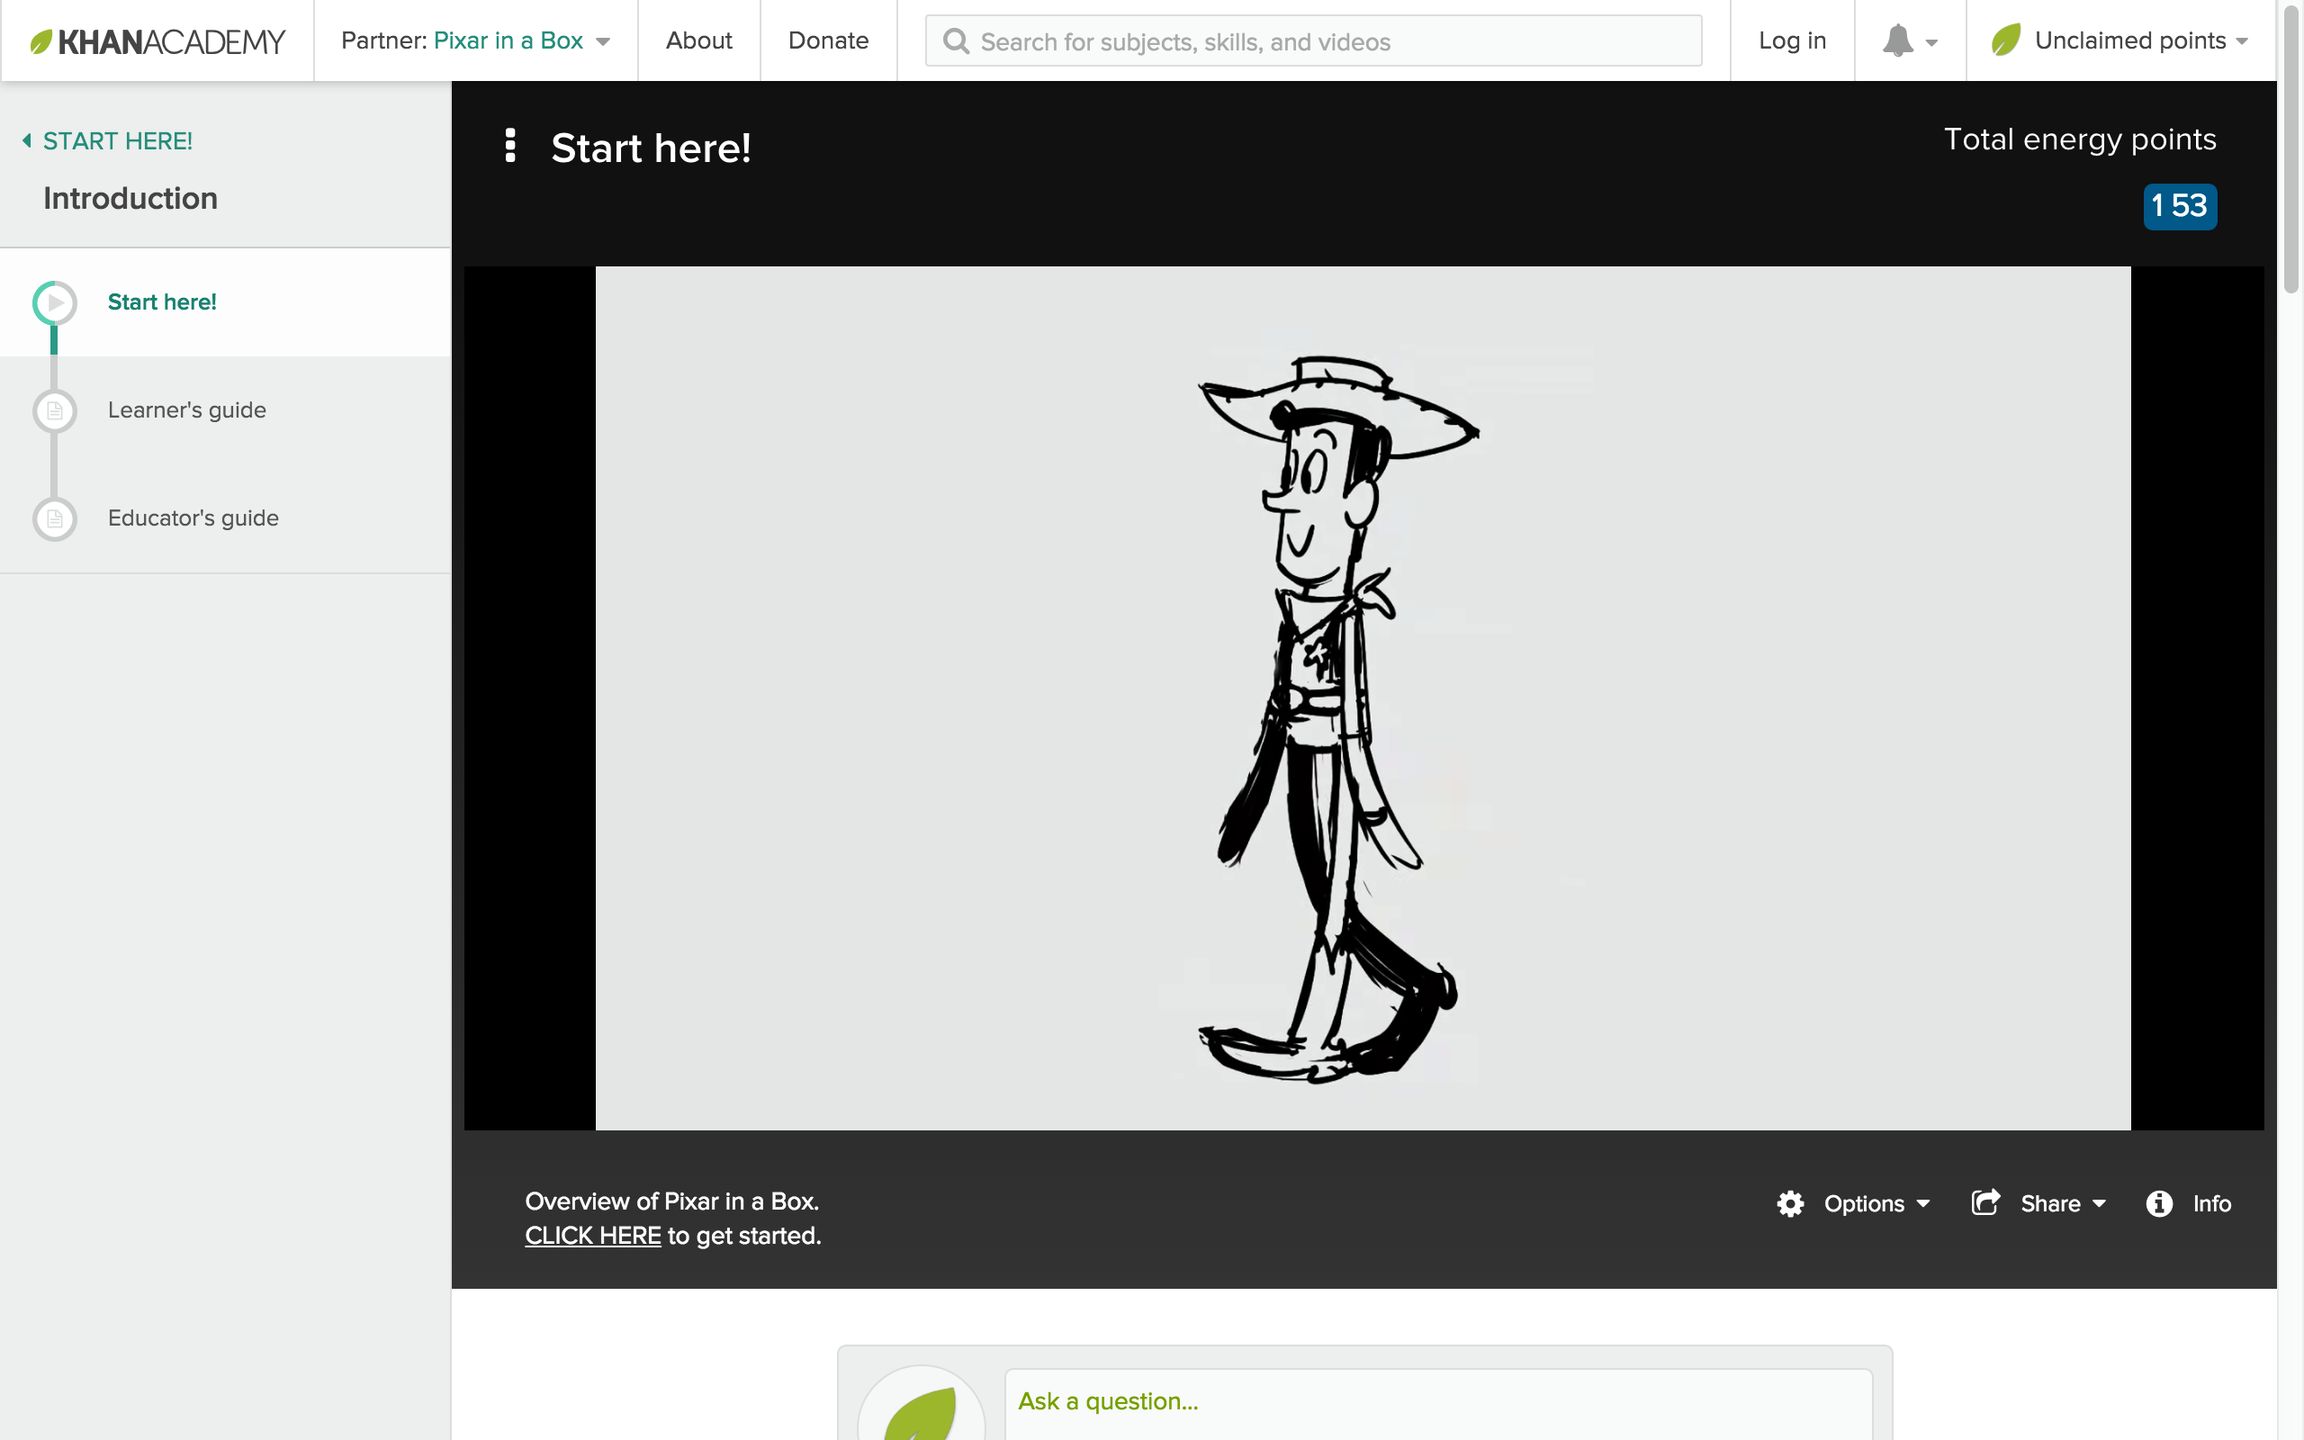Click the three-dot menu beside Start here!
Viewport: 2304px width, 1440px height.
510,146
